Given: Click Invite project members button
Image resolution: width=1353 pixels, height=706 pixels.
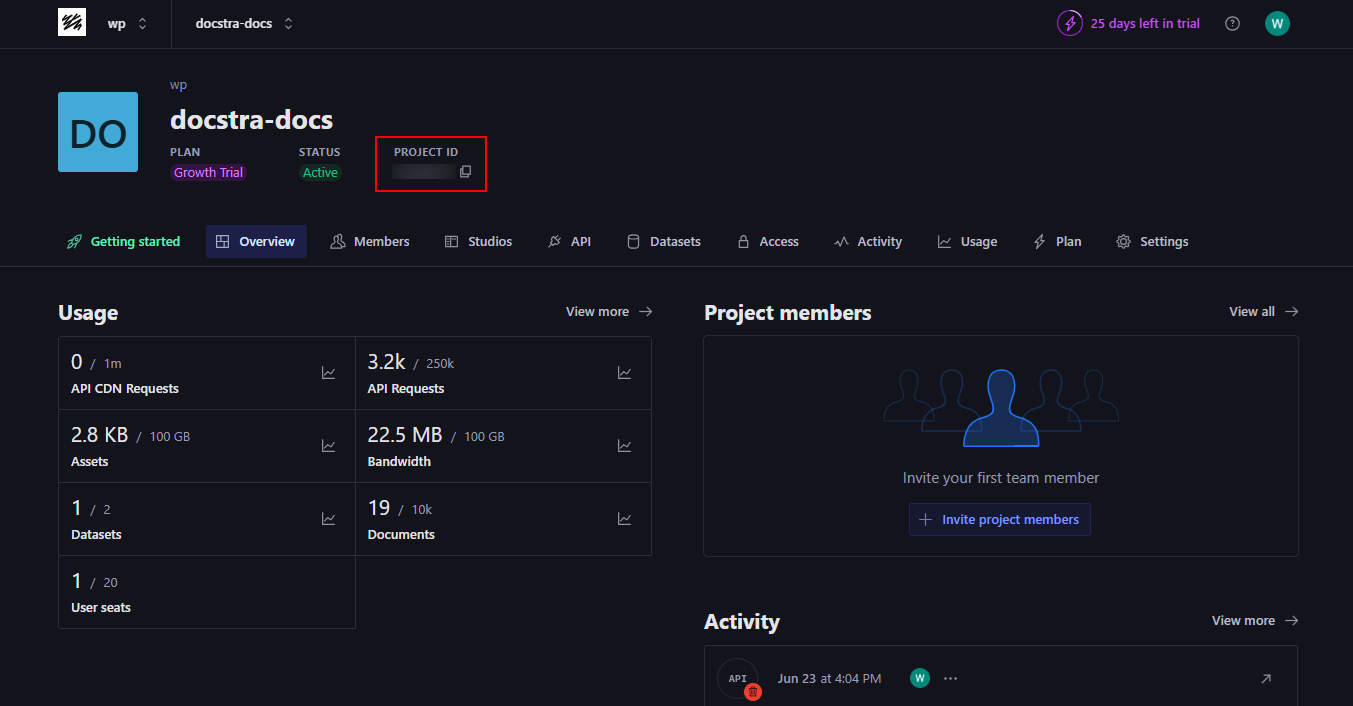Looking at the screenshot, I should pos(999,520).
